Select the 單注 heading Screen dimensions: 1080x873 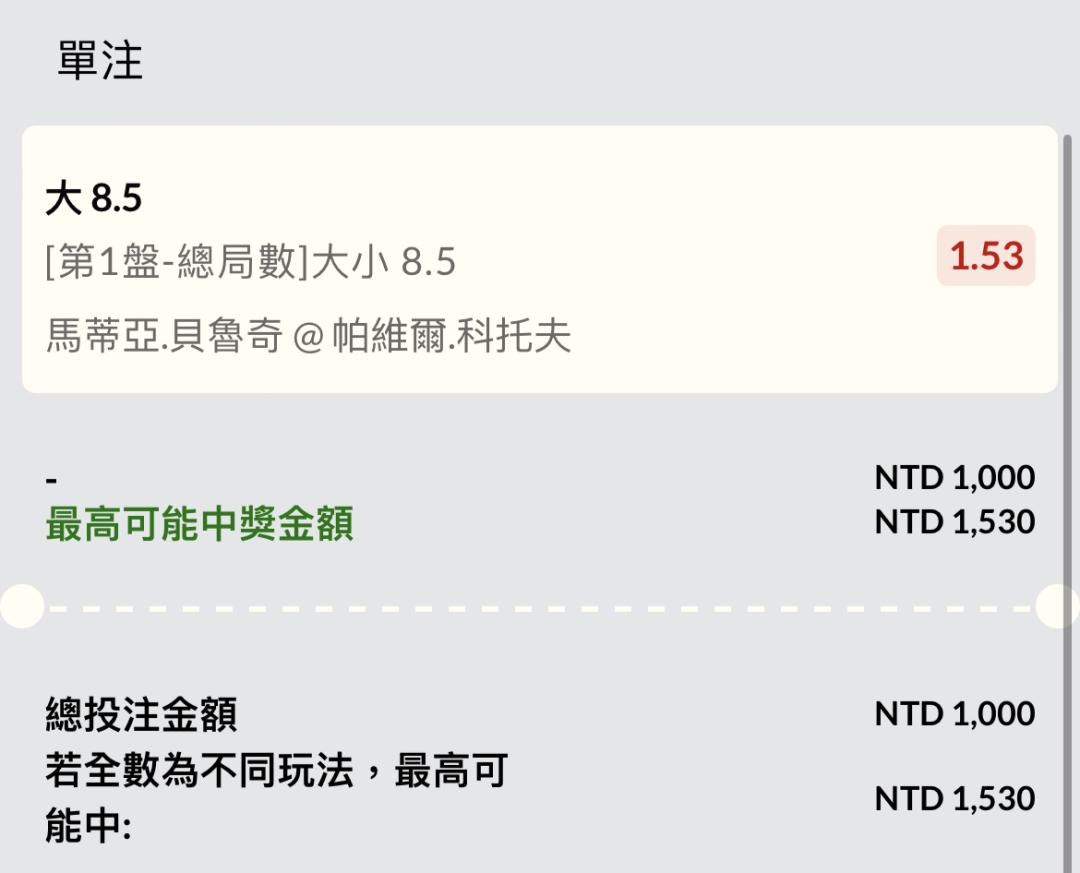pos(100,61)
